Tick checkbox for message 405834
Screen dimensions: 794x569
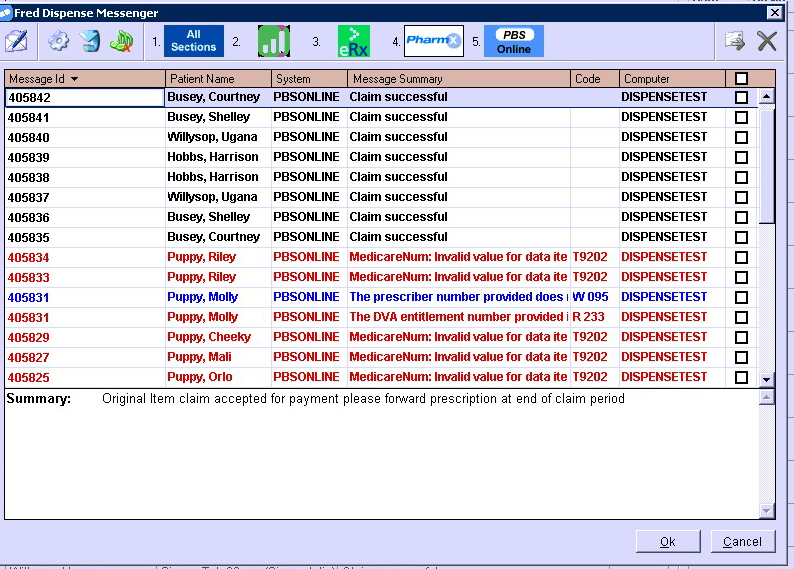(741, 257)
